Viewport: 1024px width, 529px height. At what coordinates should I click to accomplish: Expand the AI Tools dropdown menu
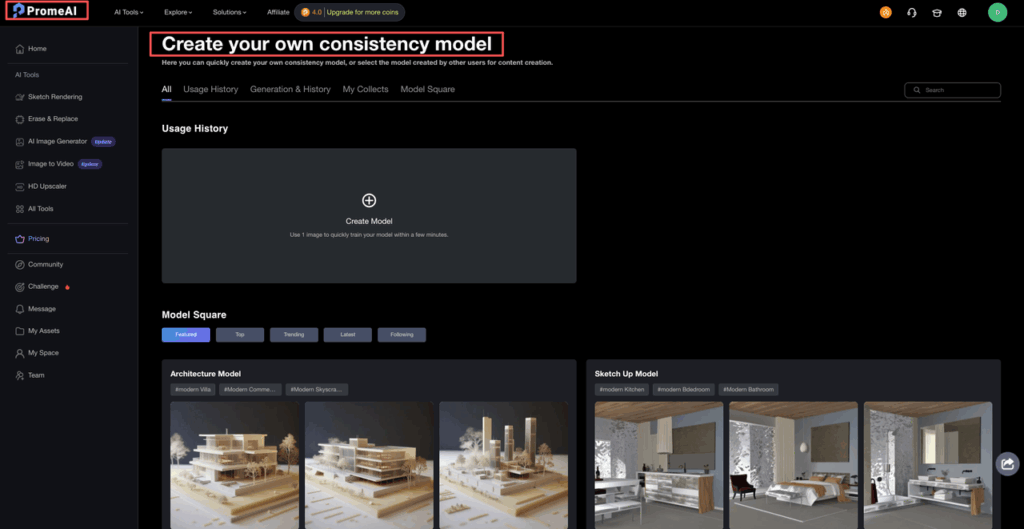129,12
